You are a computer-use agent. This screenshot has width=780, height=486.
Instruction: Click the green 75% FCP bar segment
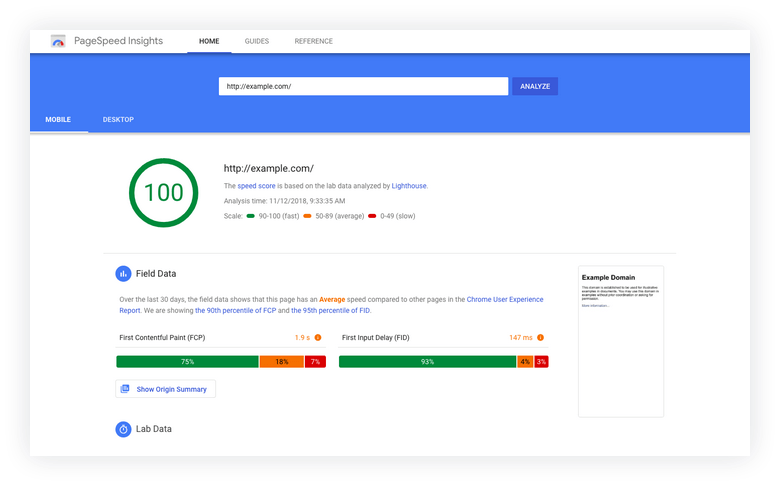pos(188,362)
